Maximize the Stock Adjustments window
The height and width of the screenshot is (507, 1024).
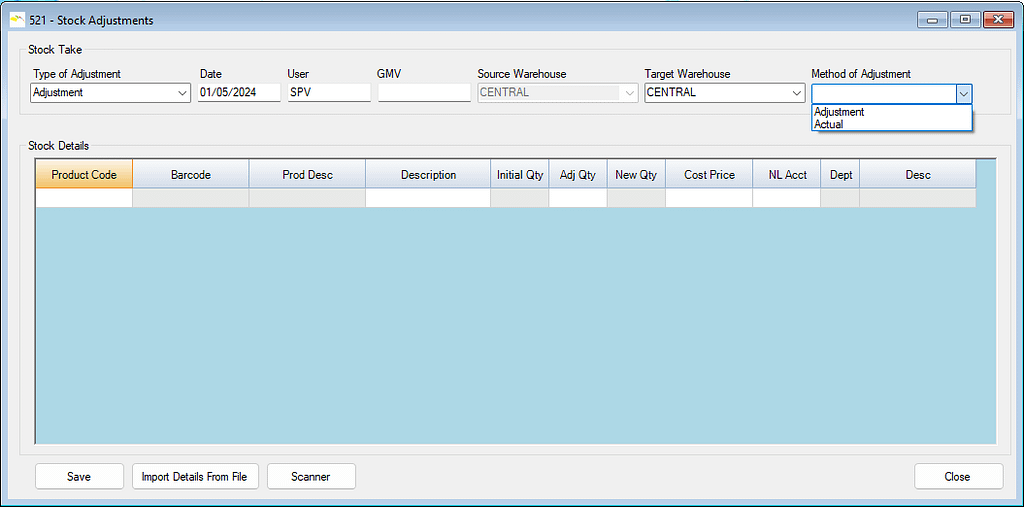click(x=965, y=20)
